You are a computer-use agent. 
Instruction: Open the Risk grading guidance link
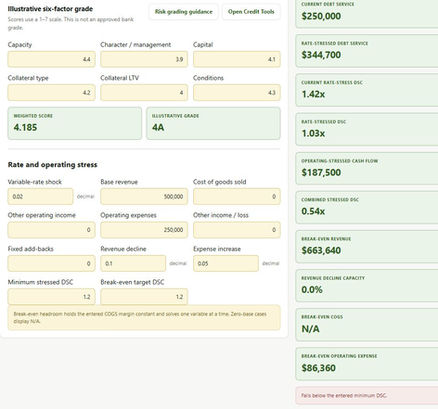pyautogui.click(x=184, y=12)
